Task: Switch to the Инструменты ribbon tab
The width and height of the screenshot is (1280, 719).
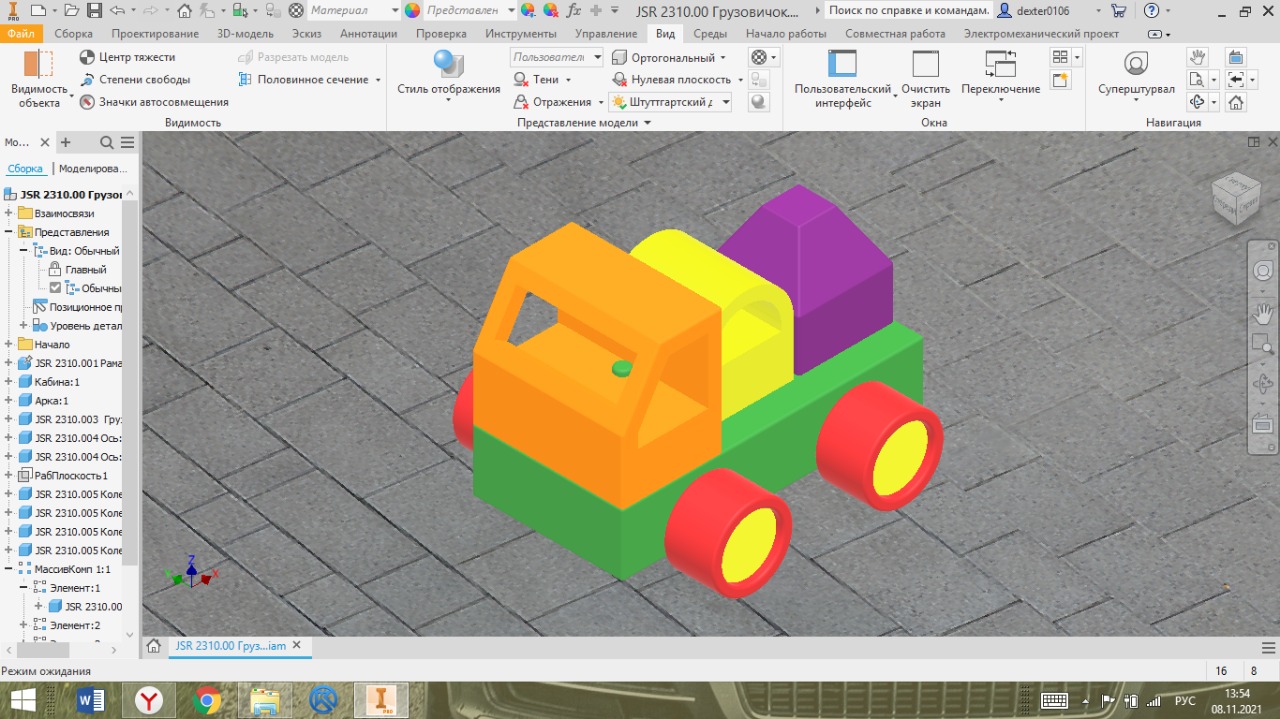Action: point(520,34)
